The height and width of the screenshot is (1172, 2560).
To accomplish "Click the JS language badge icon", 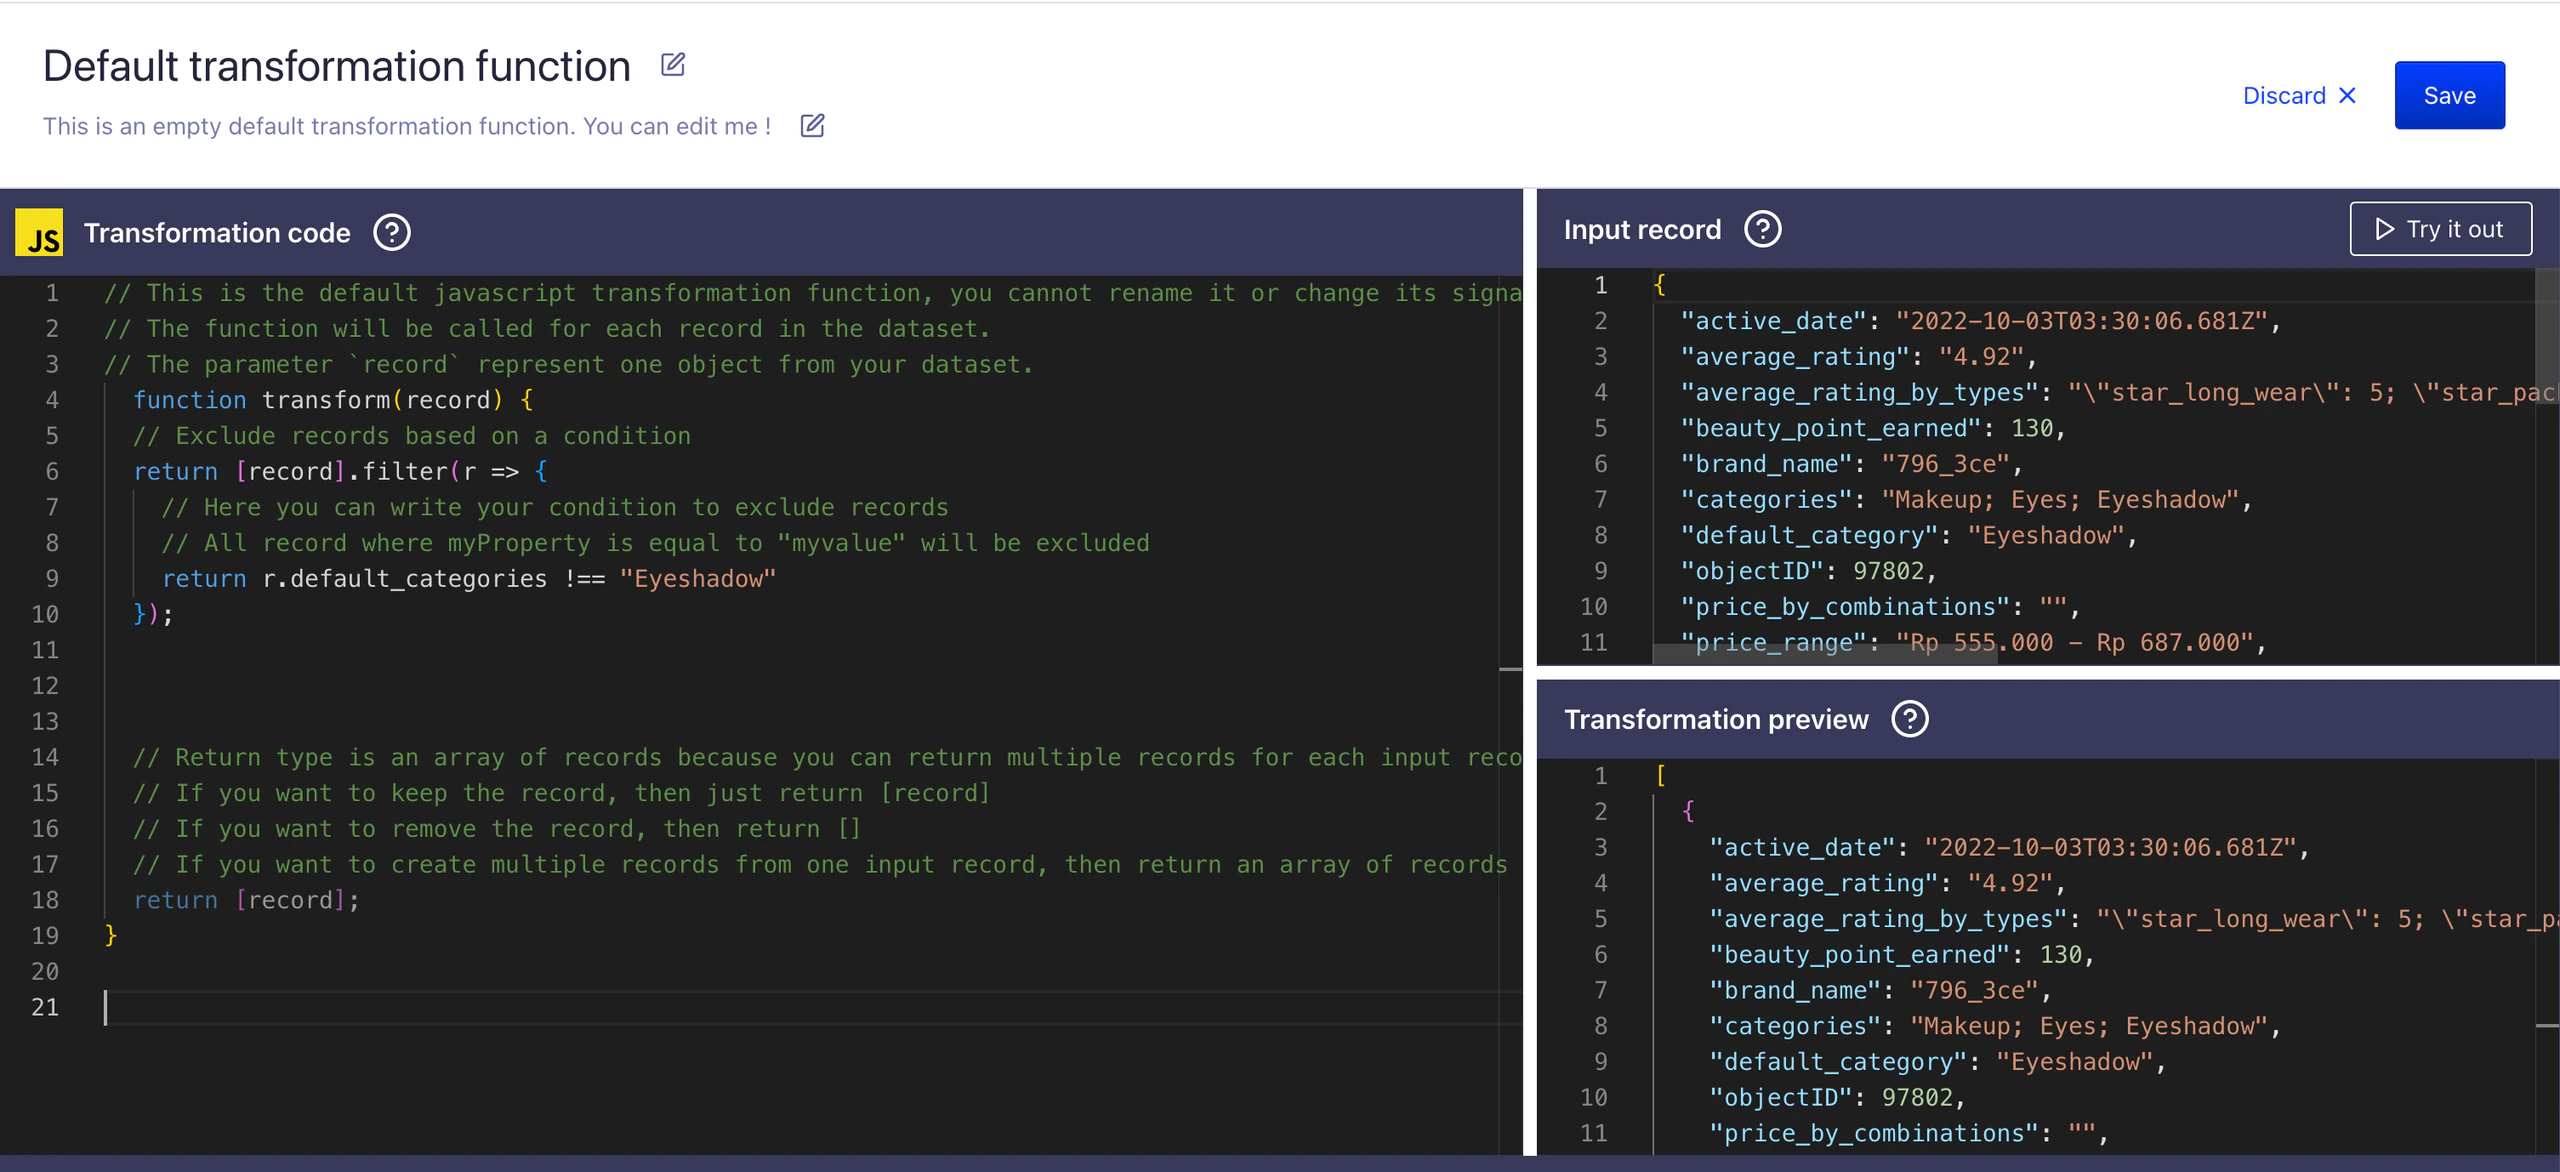I will point(38,232).
